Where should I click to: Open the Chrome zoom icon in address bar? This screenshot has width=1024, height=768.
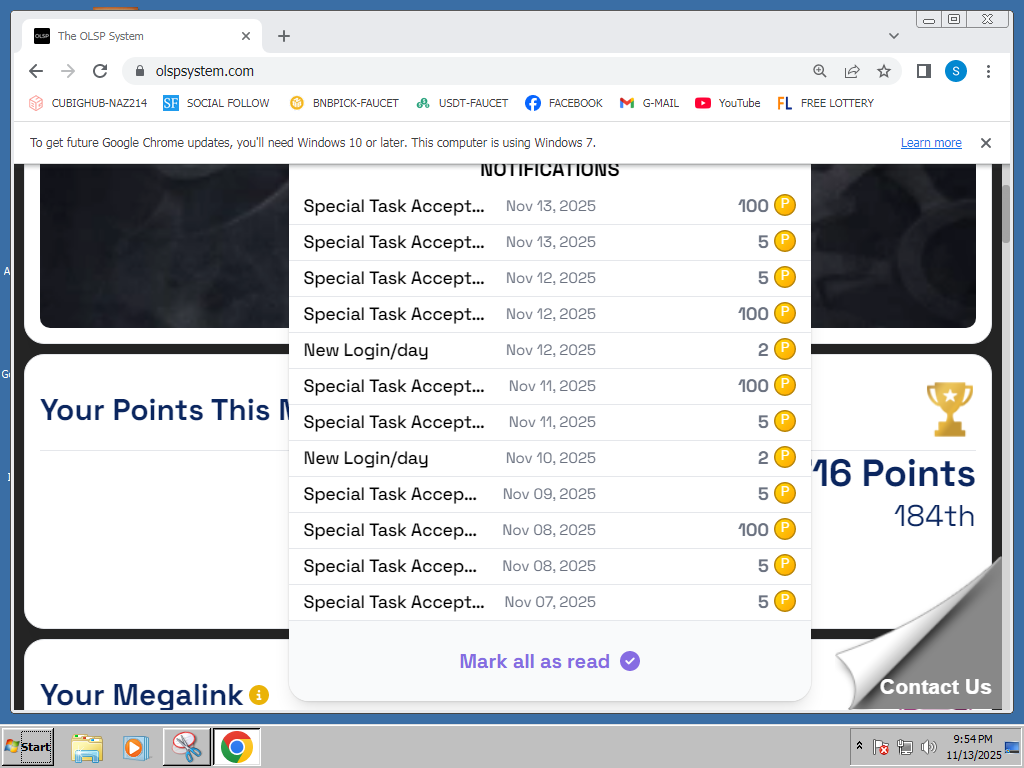tap(820, 71)
